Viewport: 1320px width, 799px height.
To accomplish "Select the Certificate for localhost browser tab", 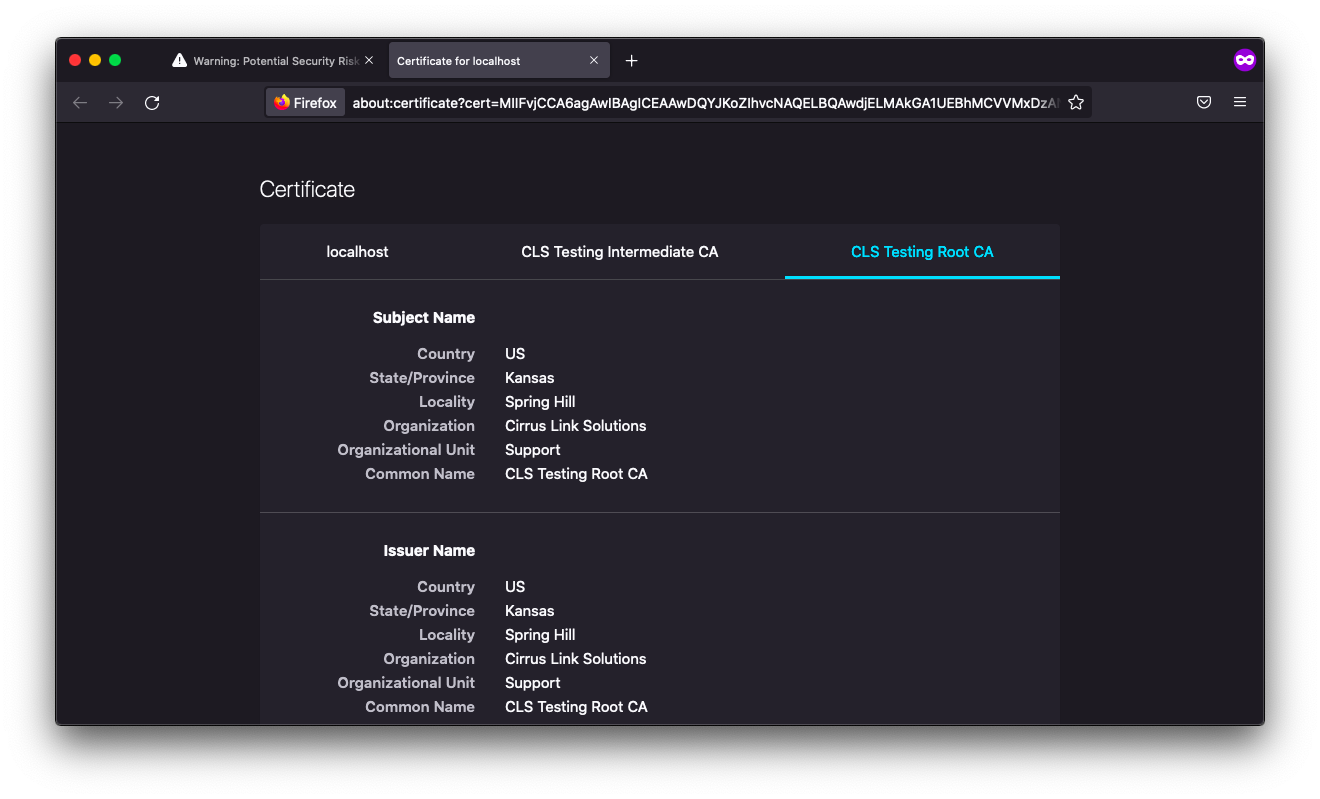I will click(x=498, y=61).
